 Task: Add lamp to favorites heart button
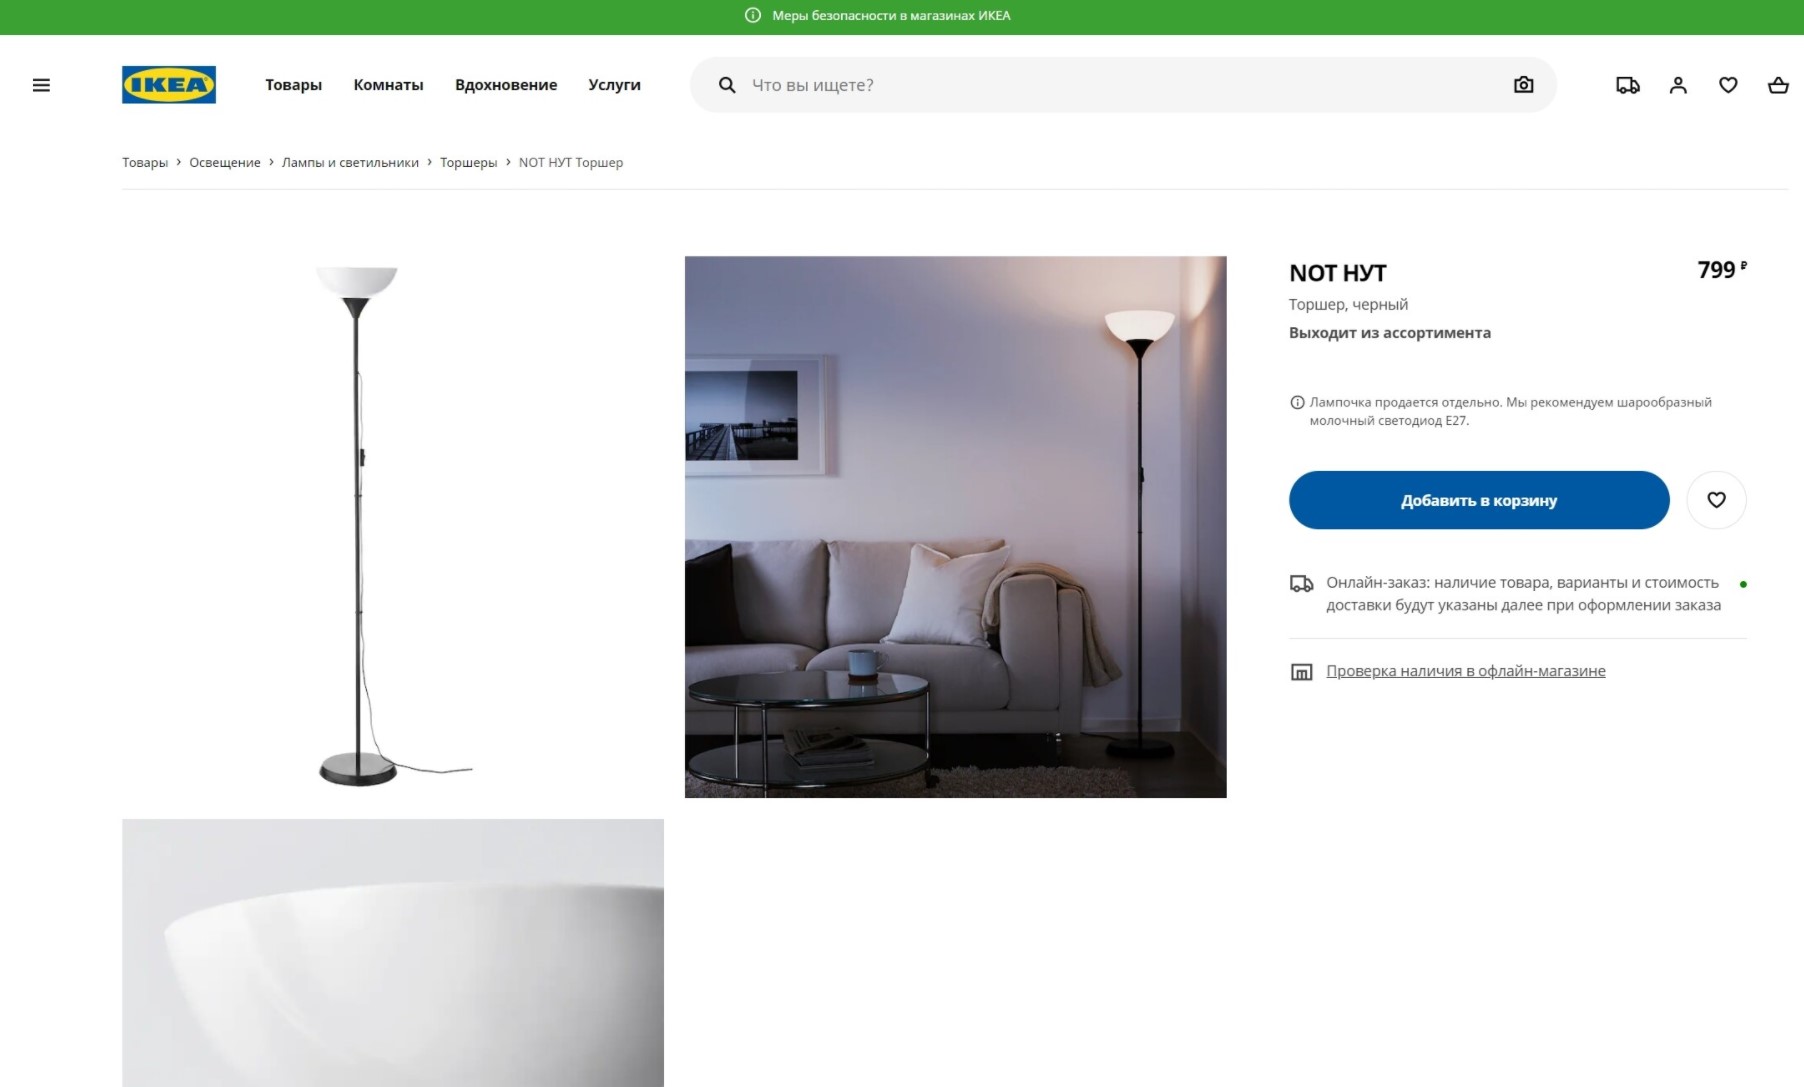(1716, 500)
